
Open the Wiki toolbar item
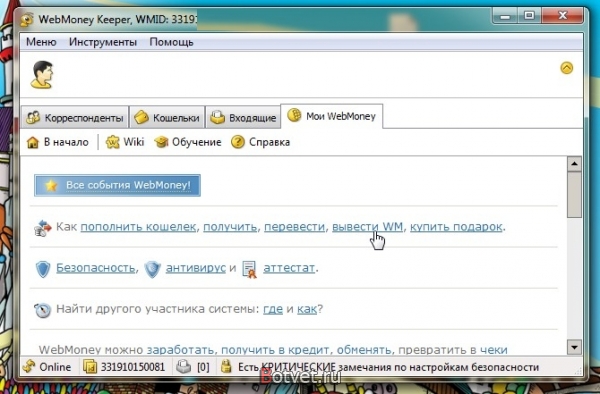(x=125, y=142)
